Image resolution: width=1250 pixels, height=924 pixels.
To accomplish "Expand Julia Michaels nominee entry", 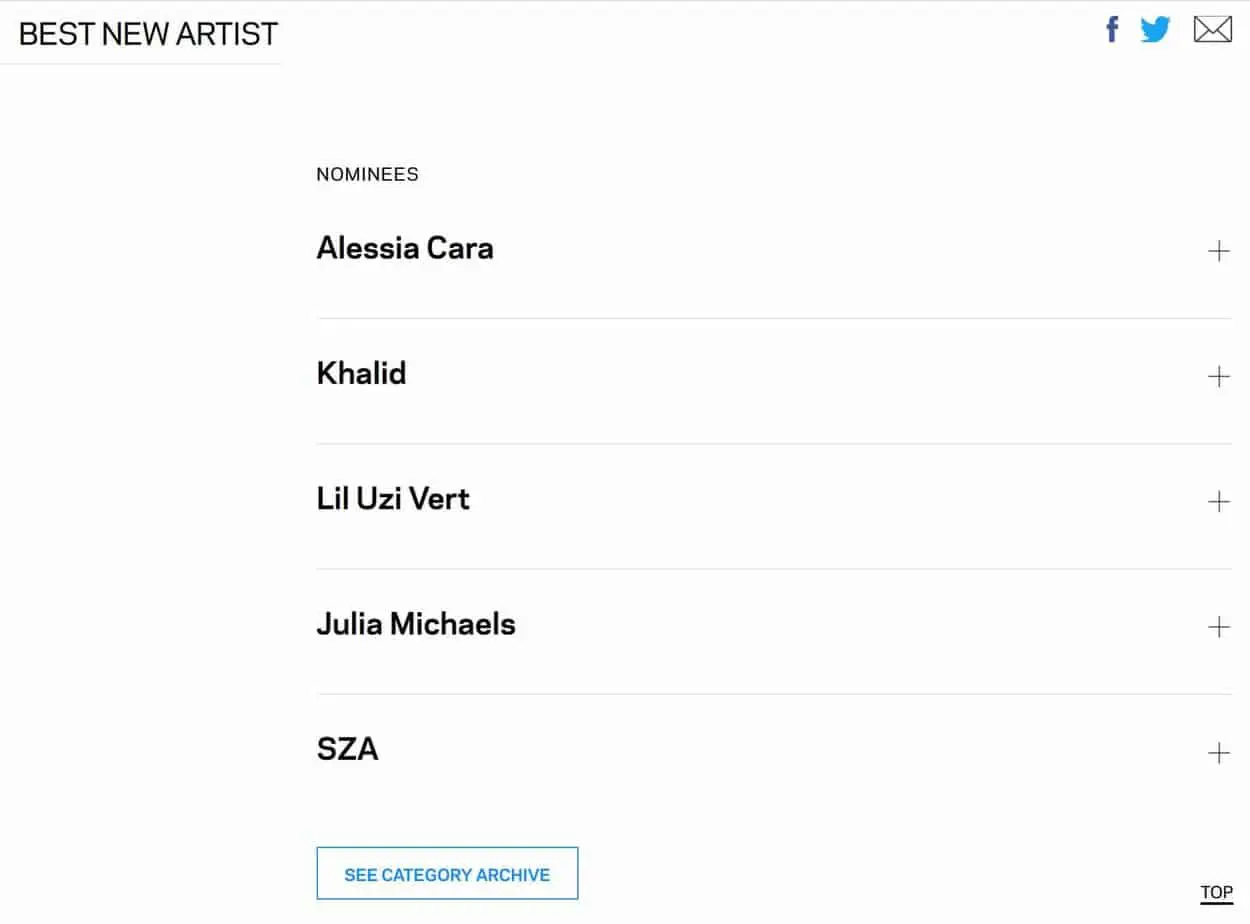I will (x=1218, y=627).
